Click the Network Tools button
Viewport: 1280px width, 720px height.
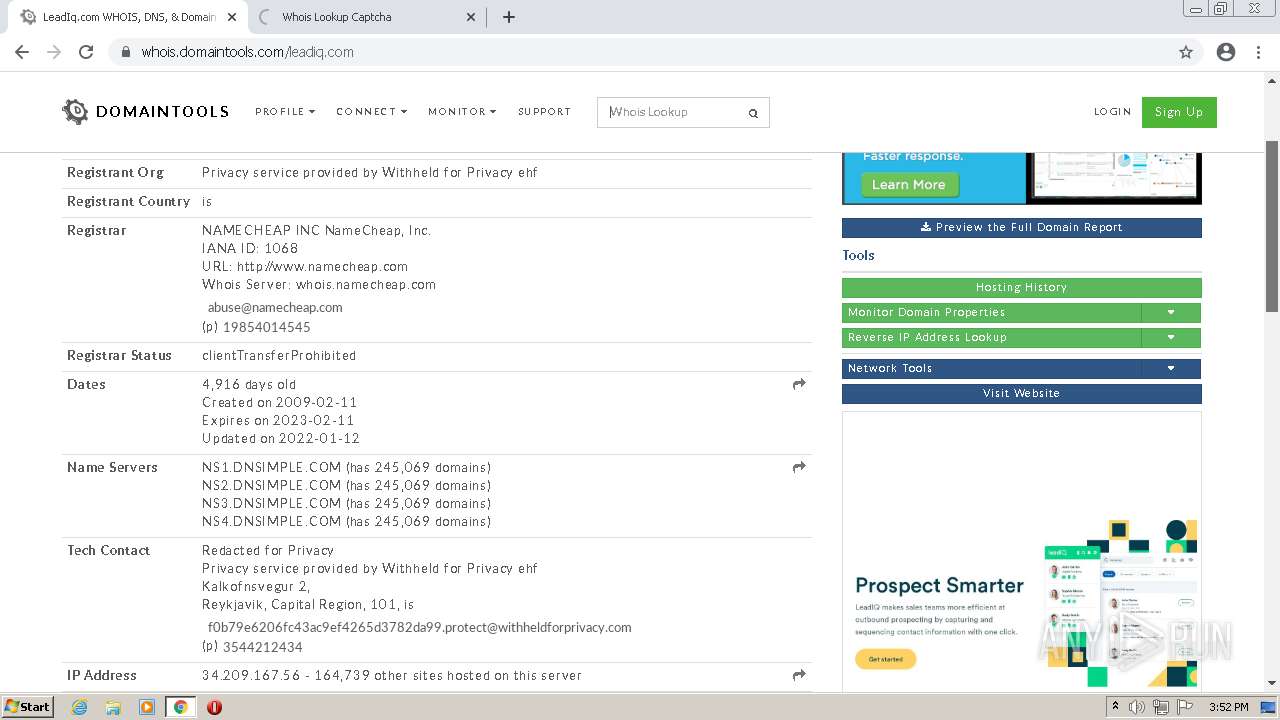[991, 368]
